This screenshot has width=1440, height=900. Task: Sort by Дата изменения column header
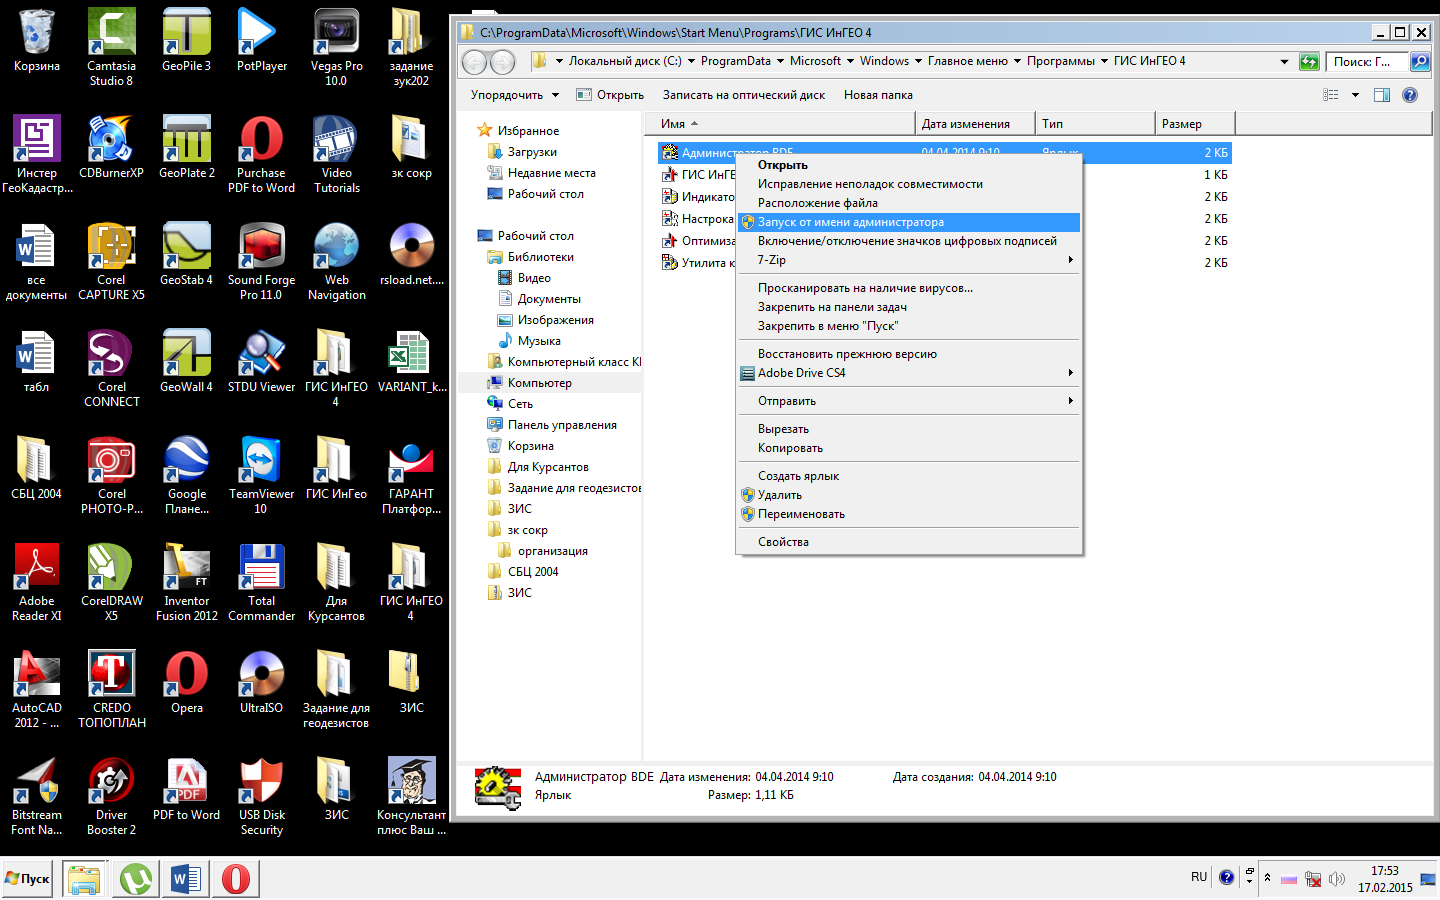point(975,124)
